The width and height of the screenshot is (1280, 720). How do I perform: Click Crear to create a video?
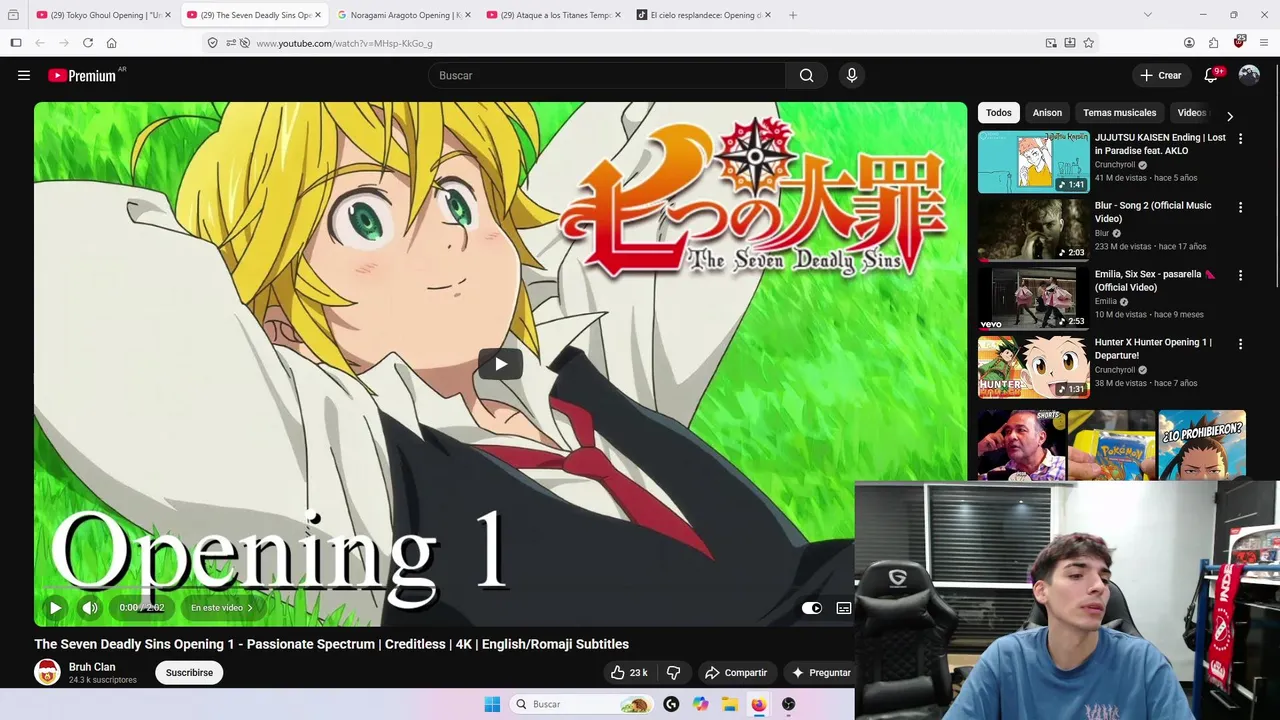pyautogui.click(x=1161, y=75)
